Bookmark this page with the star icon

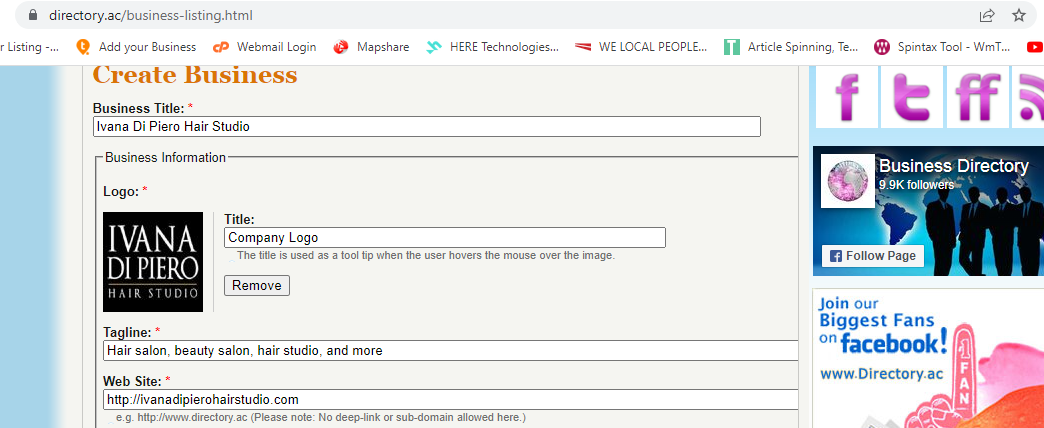pyautogui.click(x=1019, y=15)
